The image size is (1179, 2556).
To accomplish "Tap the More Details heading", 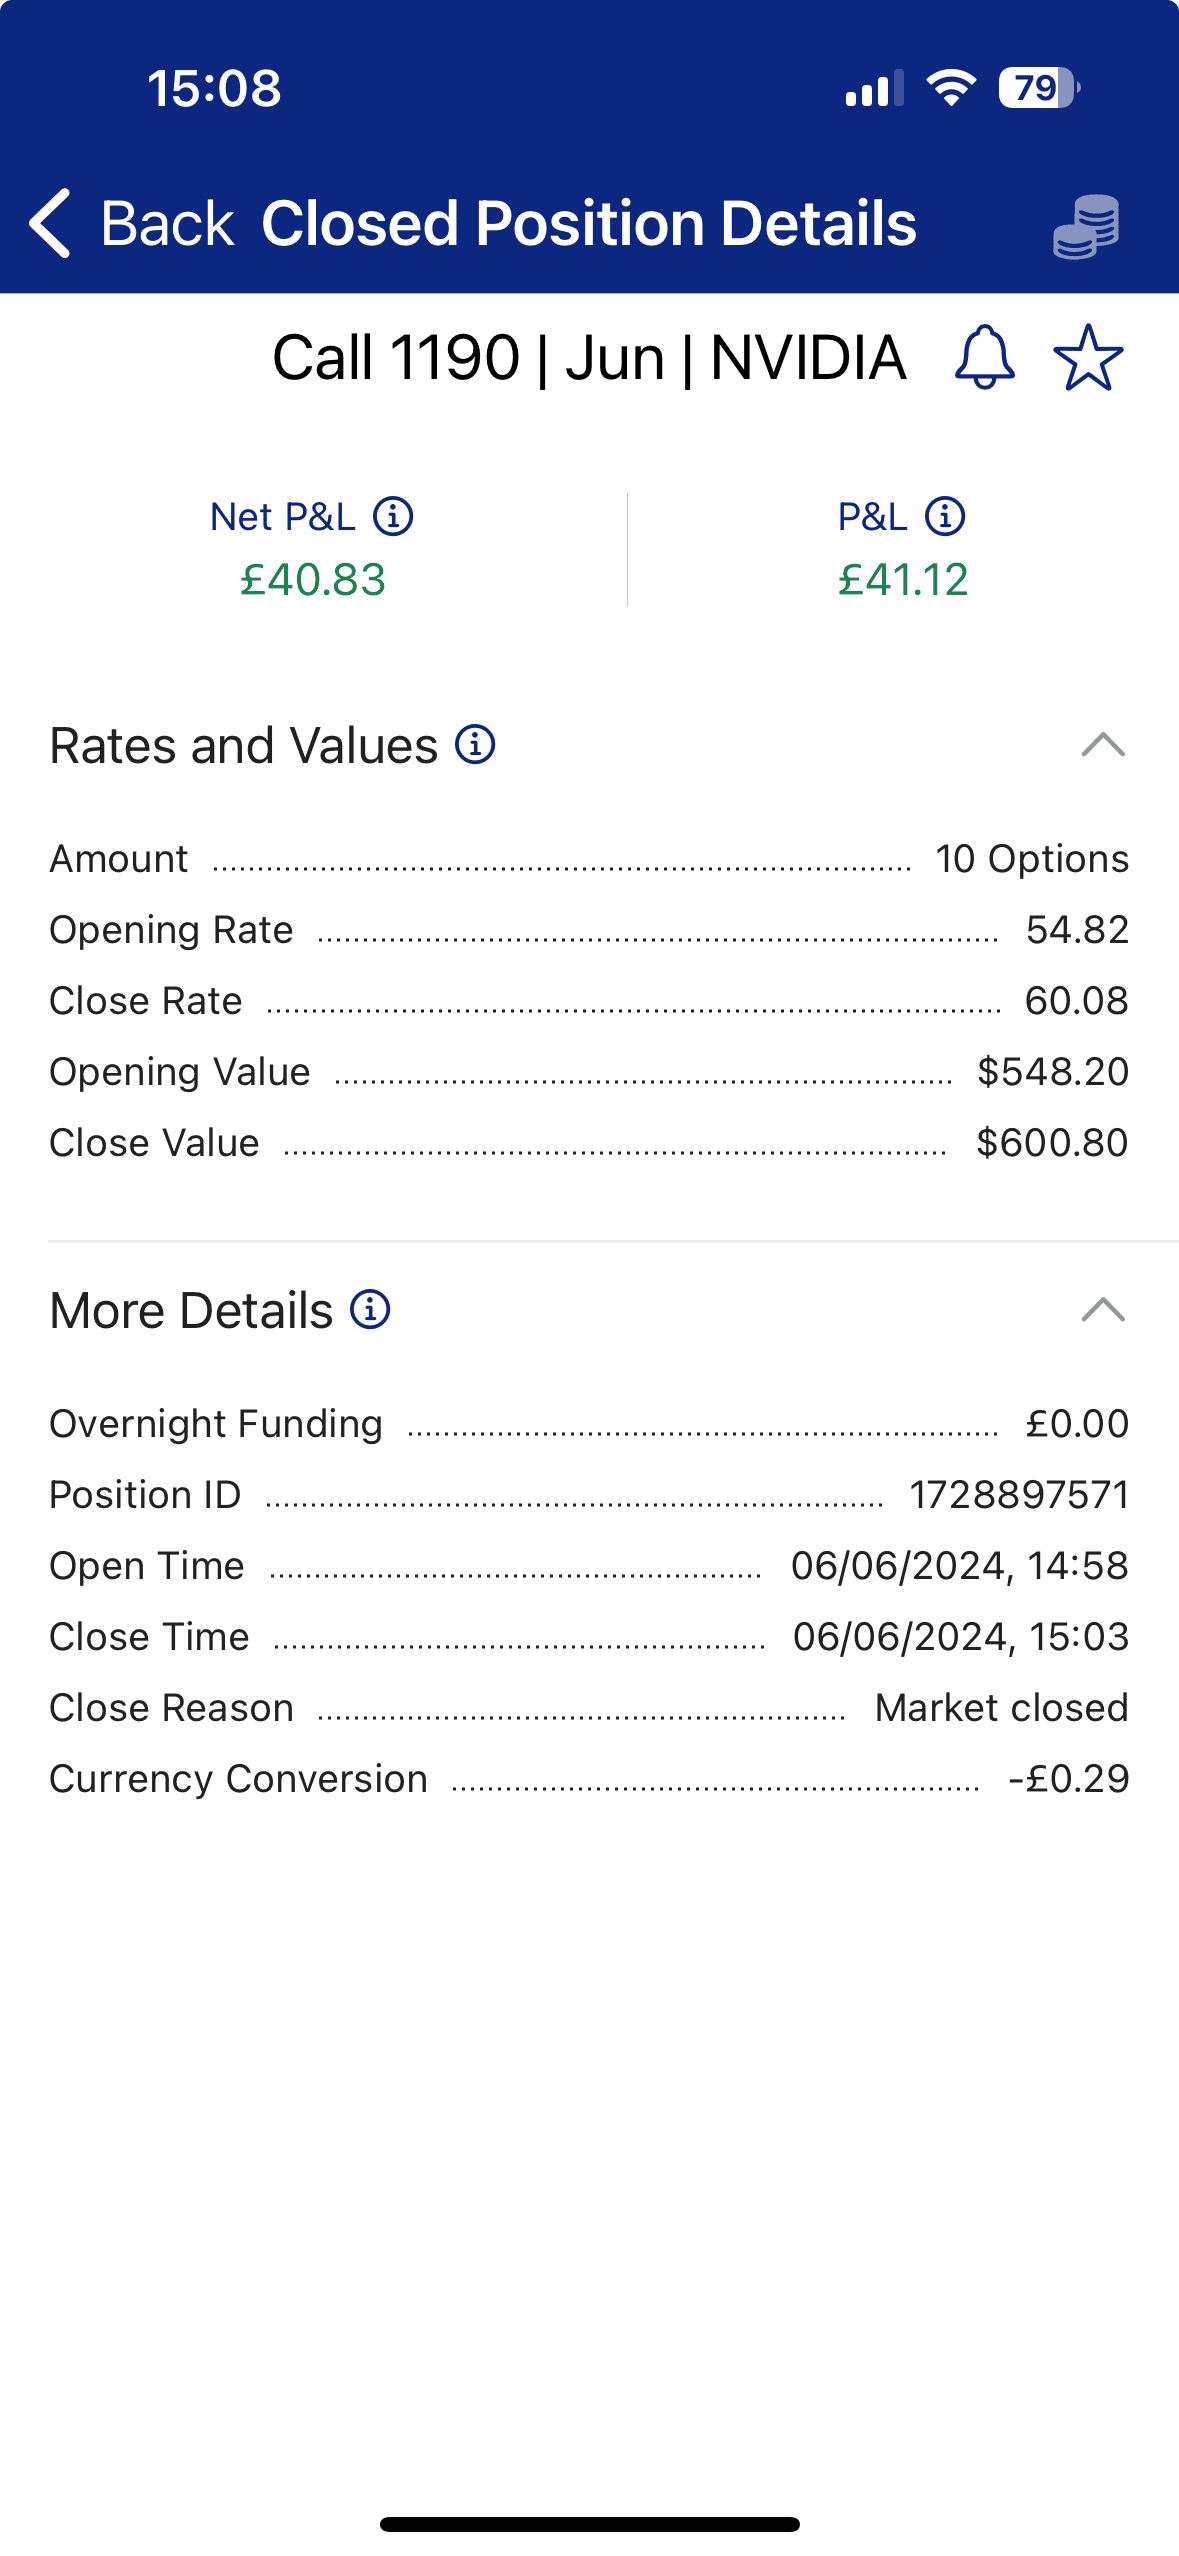I will coord(191,1311).
